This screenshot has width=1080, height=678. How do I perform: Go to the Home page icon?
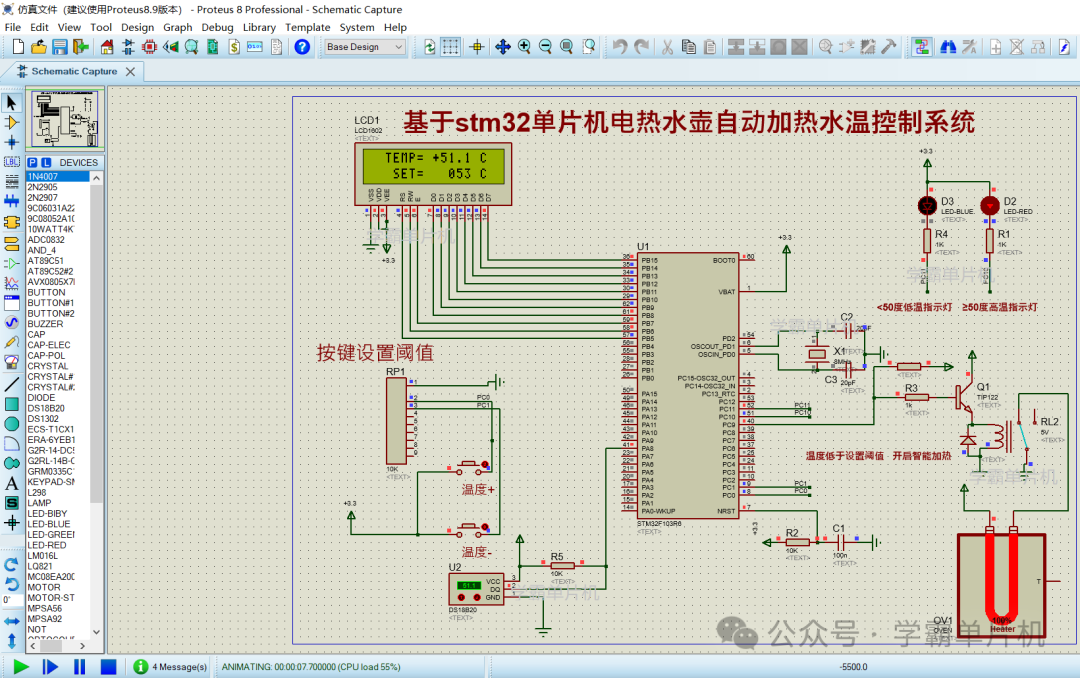[107, 47]
